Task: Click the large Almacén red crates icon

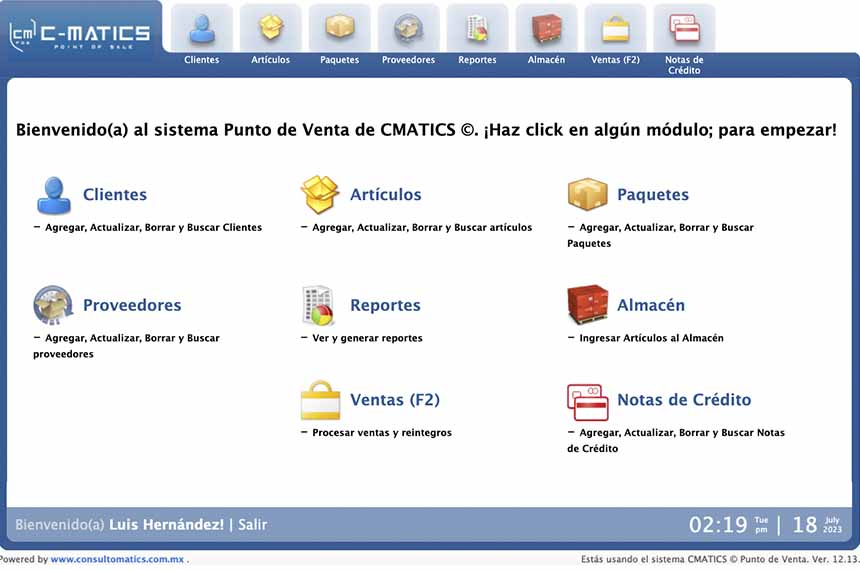Action: pos(587,304)
